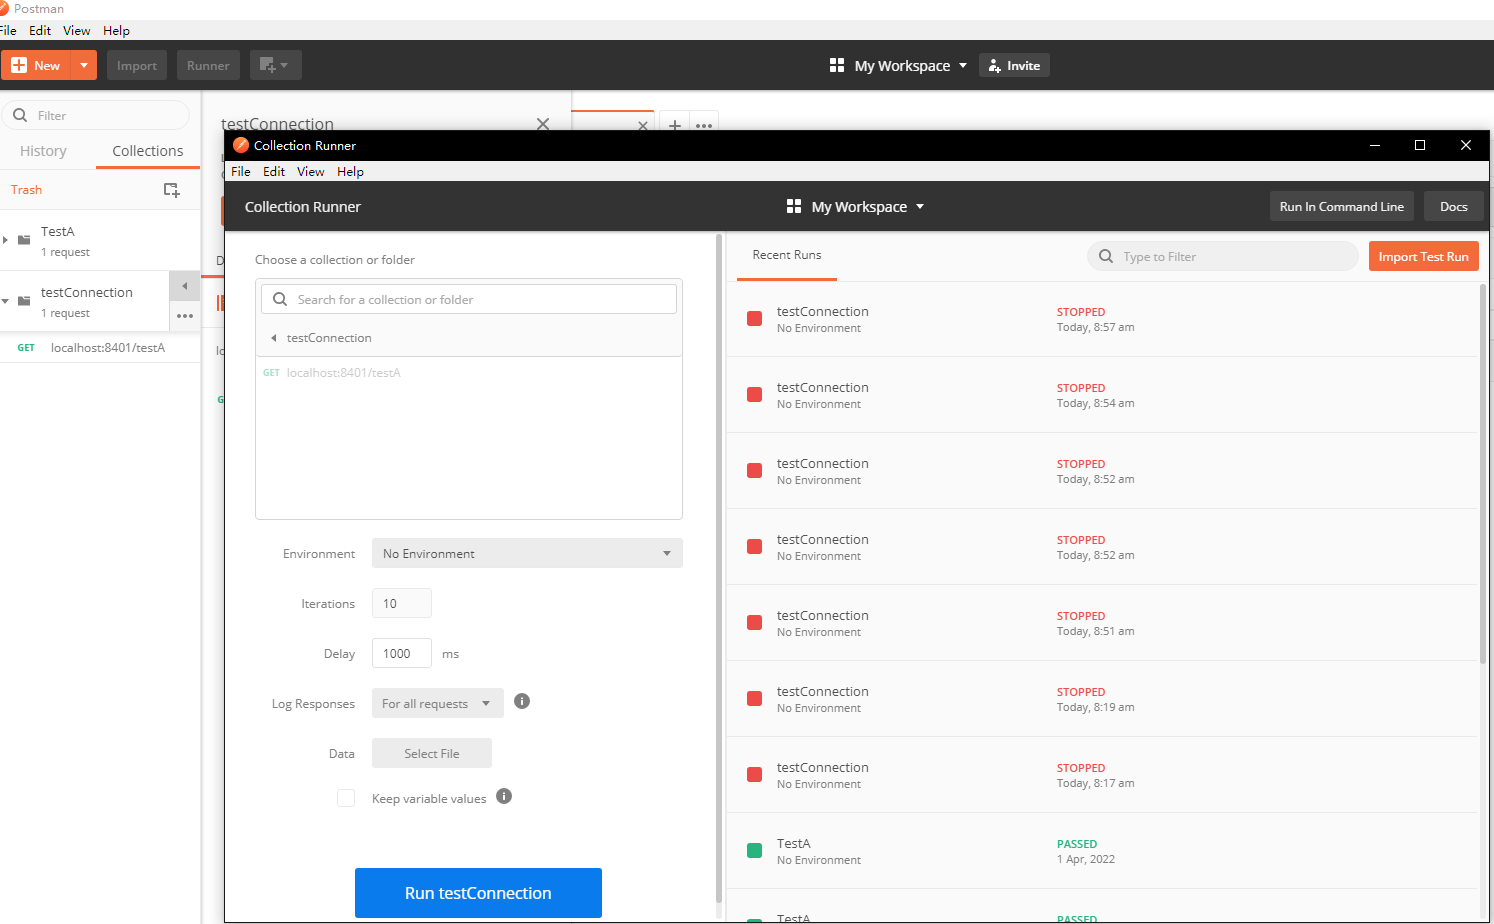Click Import Test Run button
The height and width of the screenshot is (924, 1494).
1423,256
